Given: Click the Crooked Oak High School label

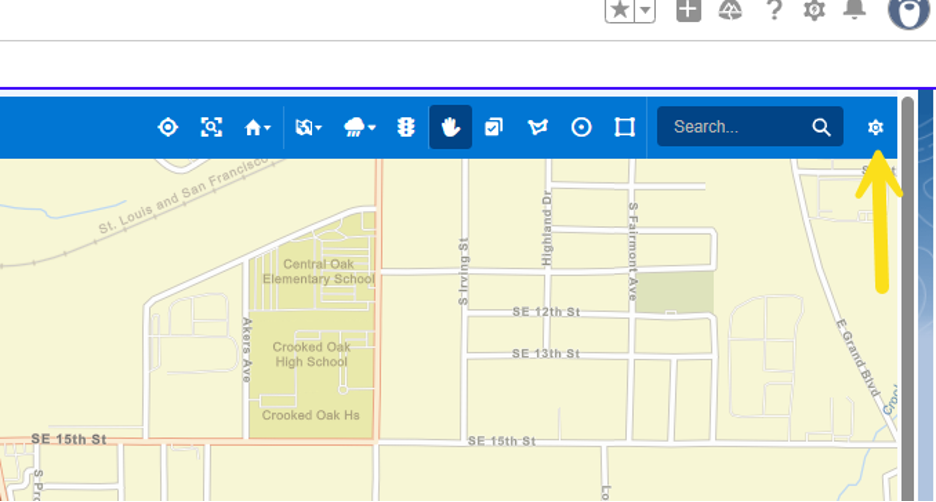Looking at the screenshot, I should pos(311,354).
